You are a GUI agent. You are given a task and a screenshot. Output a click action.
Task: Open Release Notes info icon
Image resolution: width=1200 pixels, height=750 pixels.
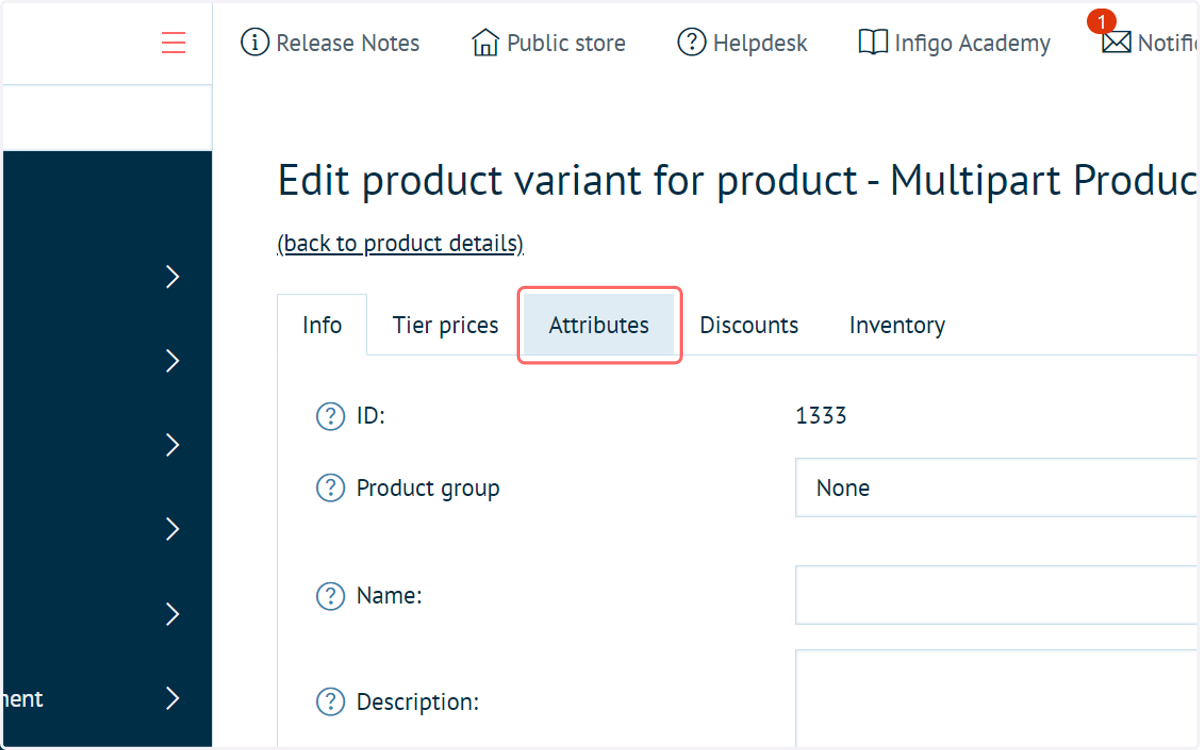tap(255, 43)
